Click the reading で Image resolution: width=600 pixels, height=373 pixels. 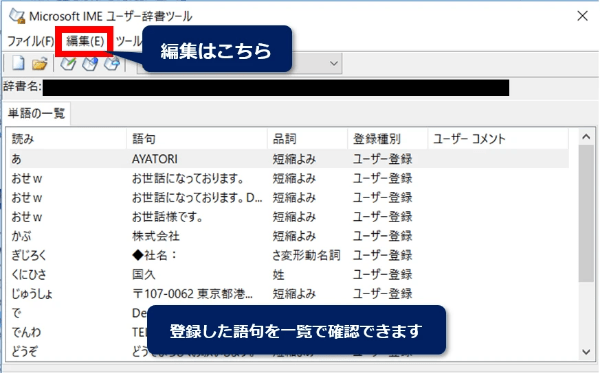point(16,313)
